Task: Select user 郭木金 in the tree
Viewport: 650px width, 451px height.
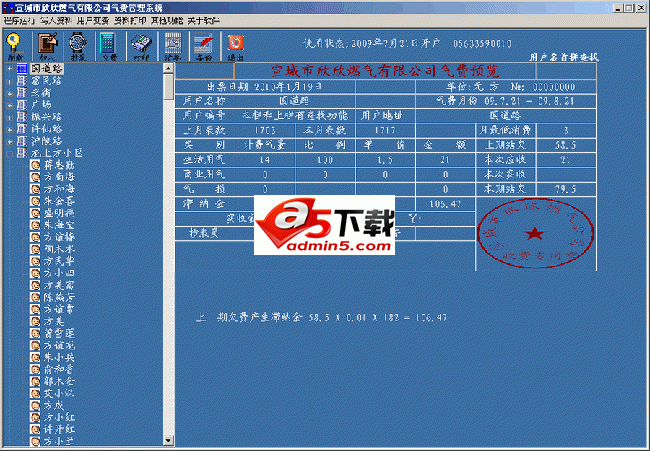Action: [59, 381]
